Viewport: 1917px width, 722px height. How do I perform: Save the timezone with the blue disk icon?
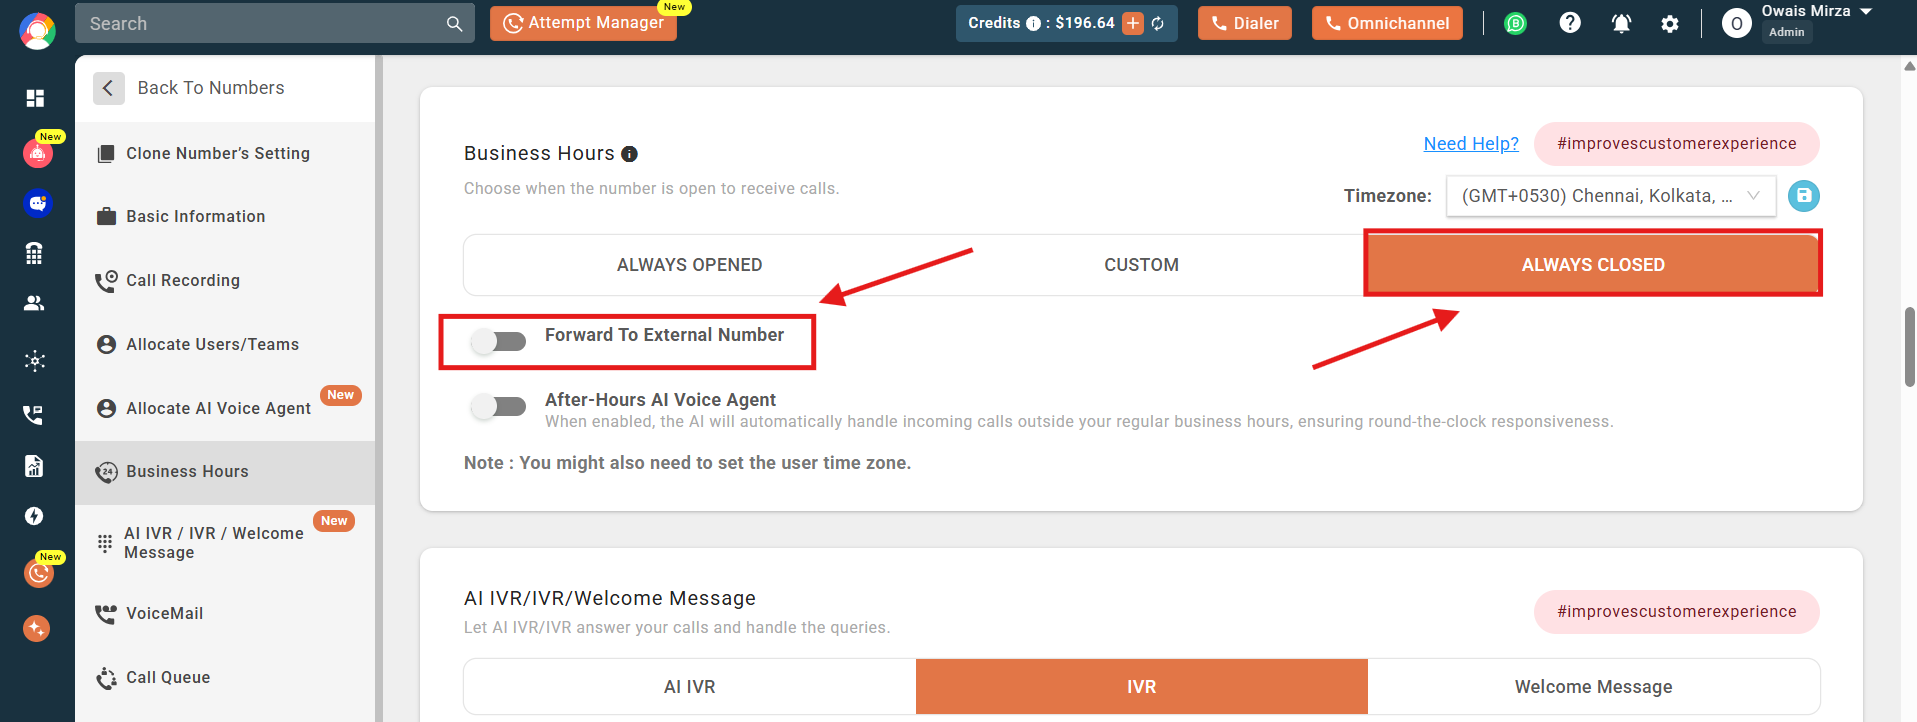click(x=1804, y=196)
